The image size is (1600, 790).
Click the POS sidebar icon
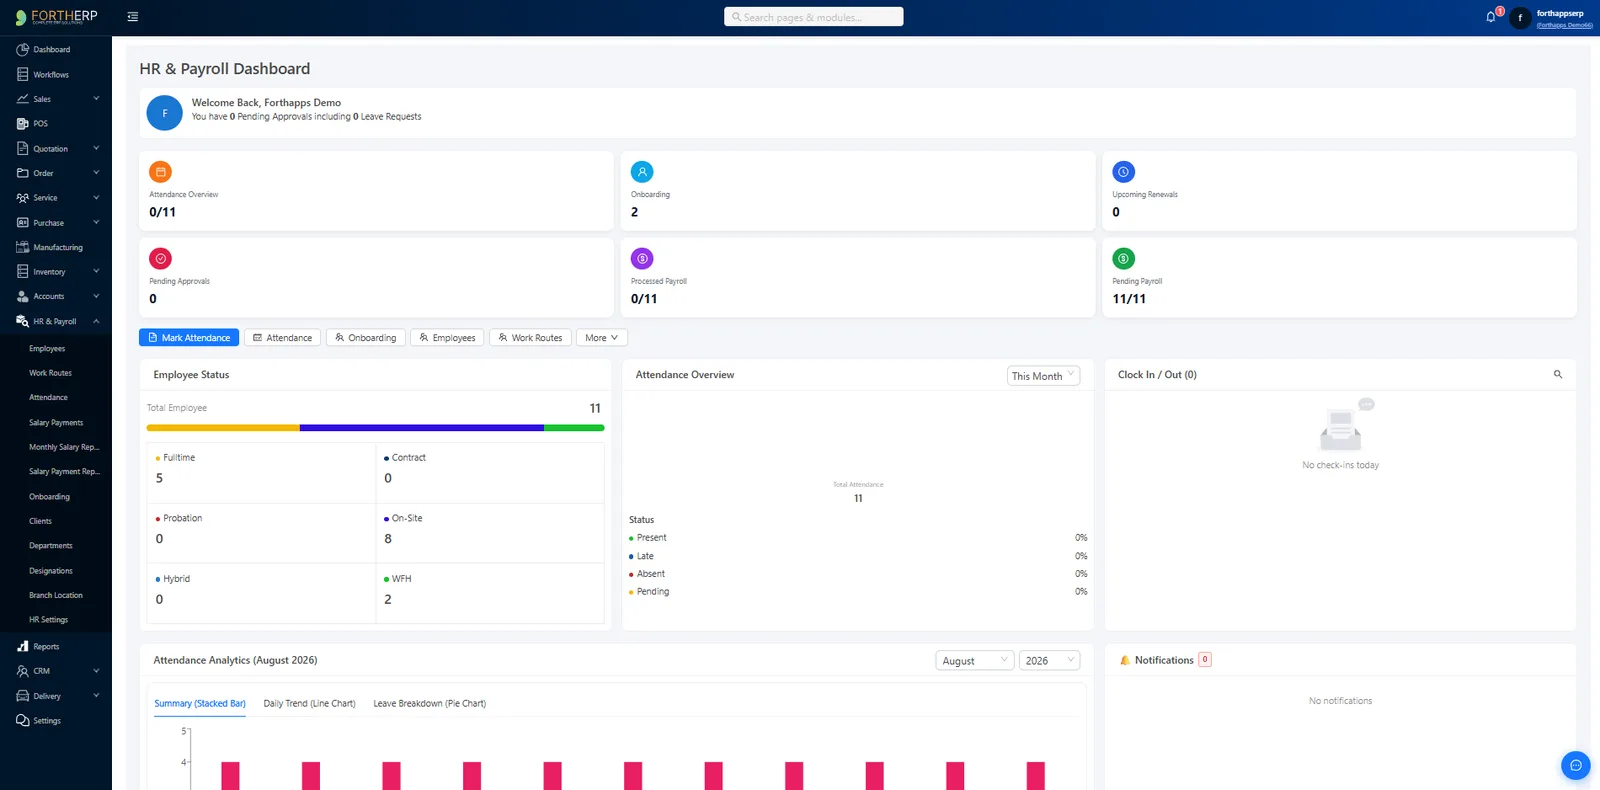(22, 124)
